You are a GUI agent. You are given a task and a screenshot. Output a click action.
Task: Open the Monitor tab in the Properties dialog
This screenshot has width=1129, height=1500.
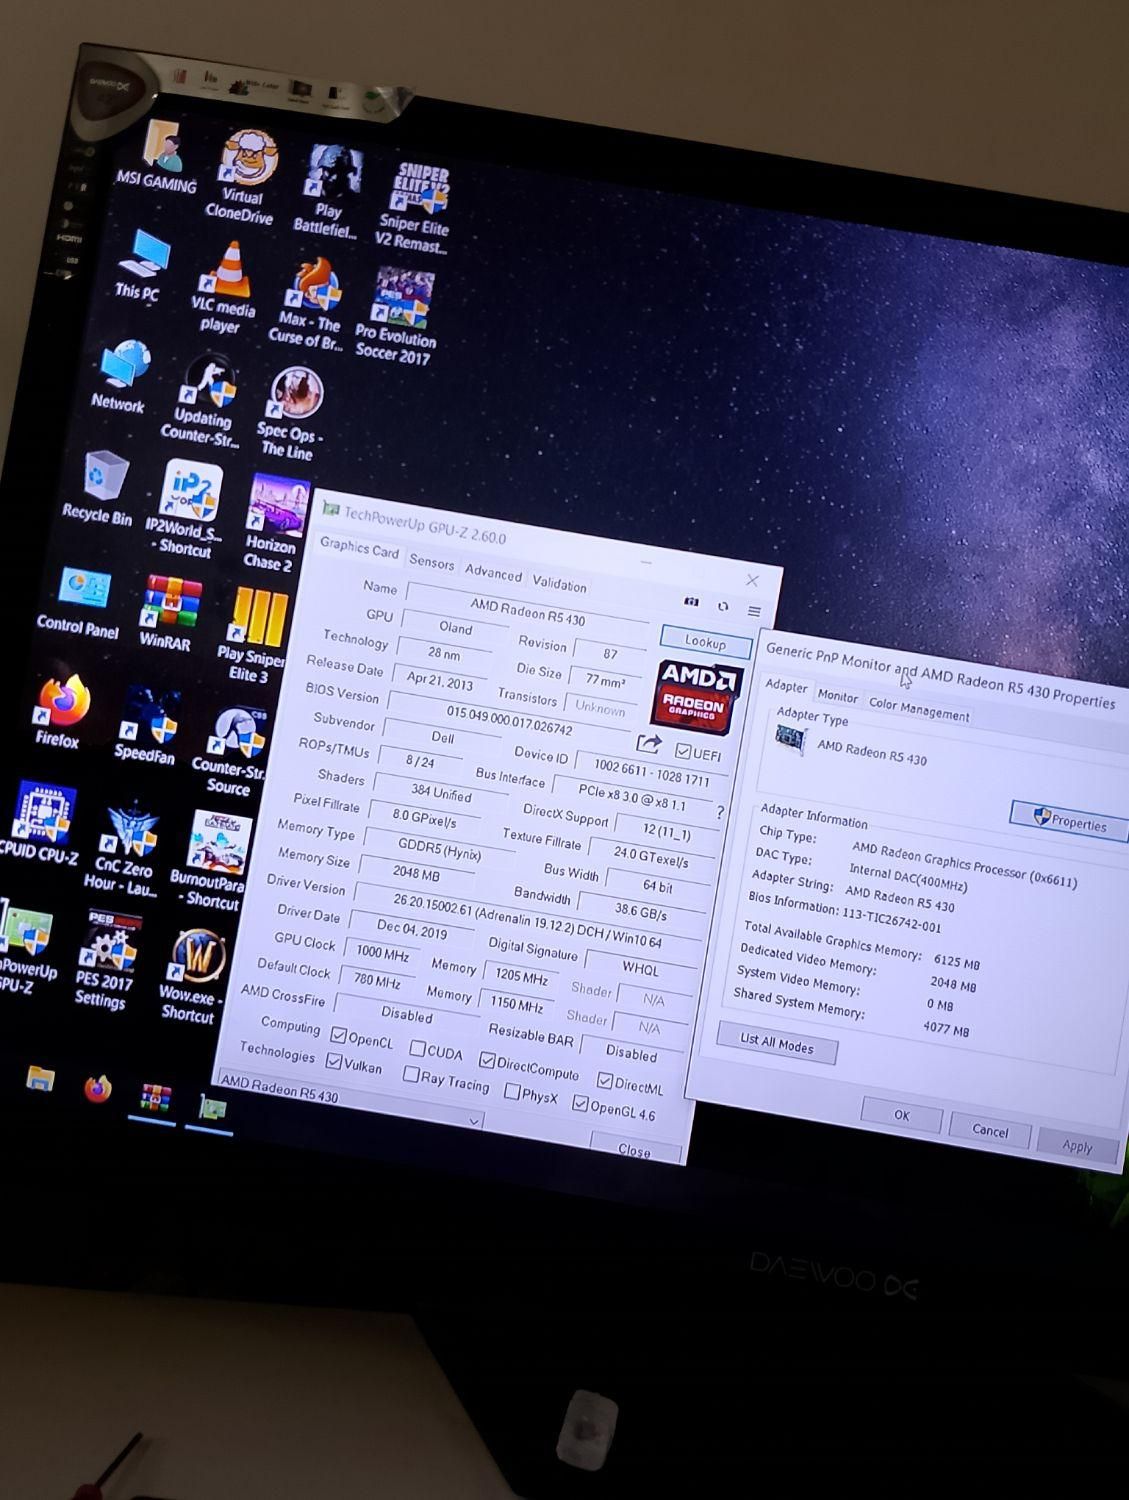tap(837, 696)
